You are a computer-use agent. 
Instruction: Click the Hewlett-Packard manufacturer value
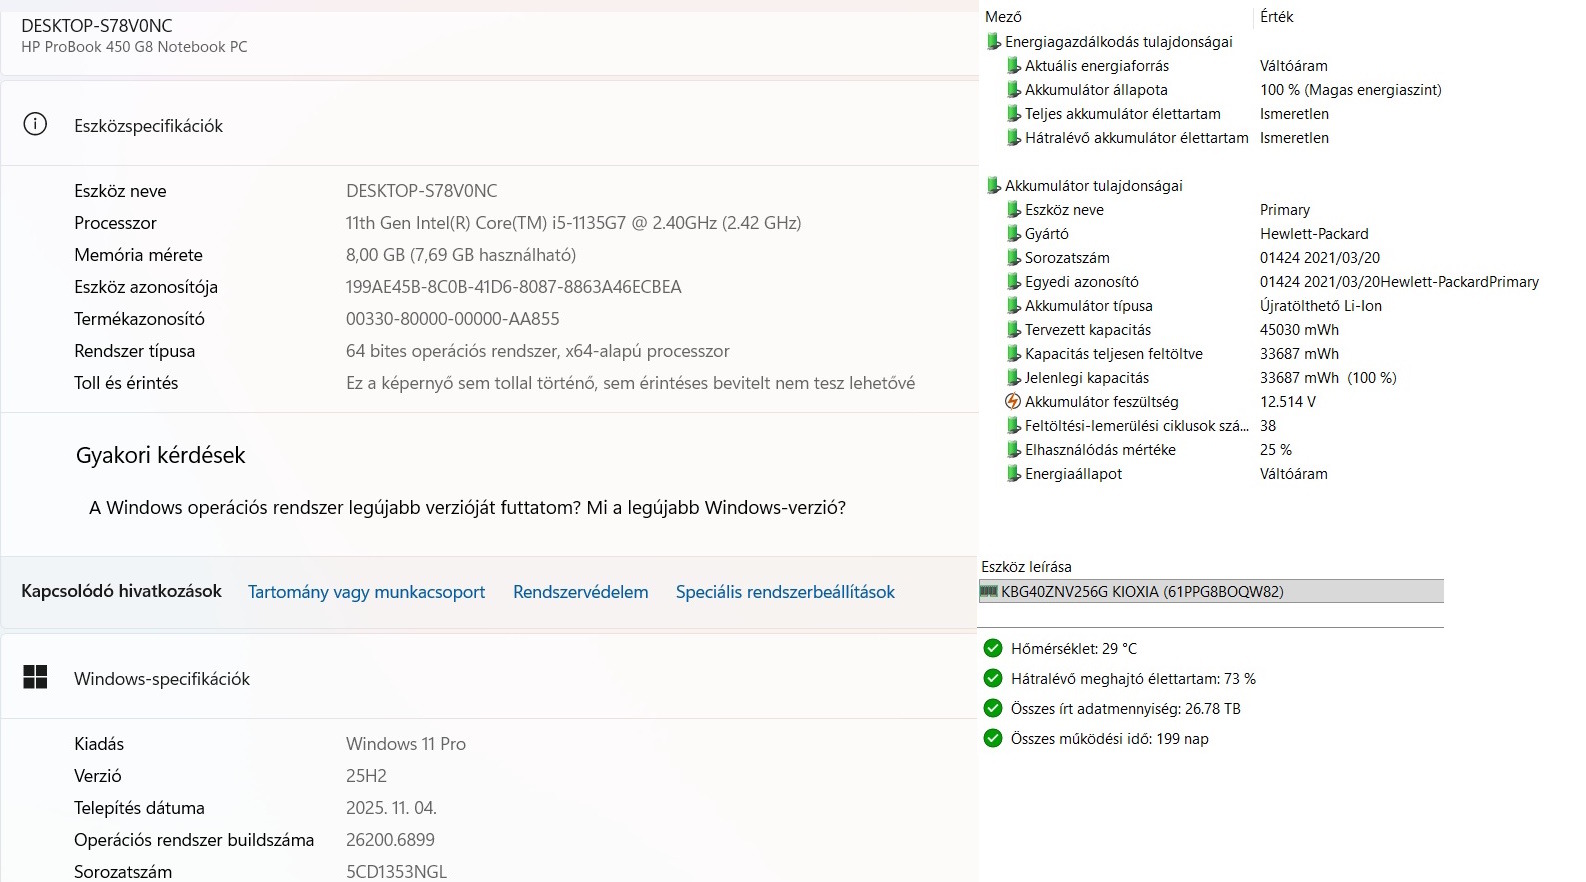coord(1314,234)
